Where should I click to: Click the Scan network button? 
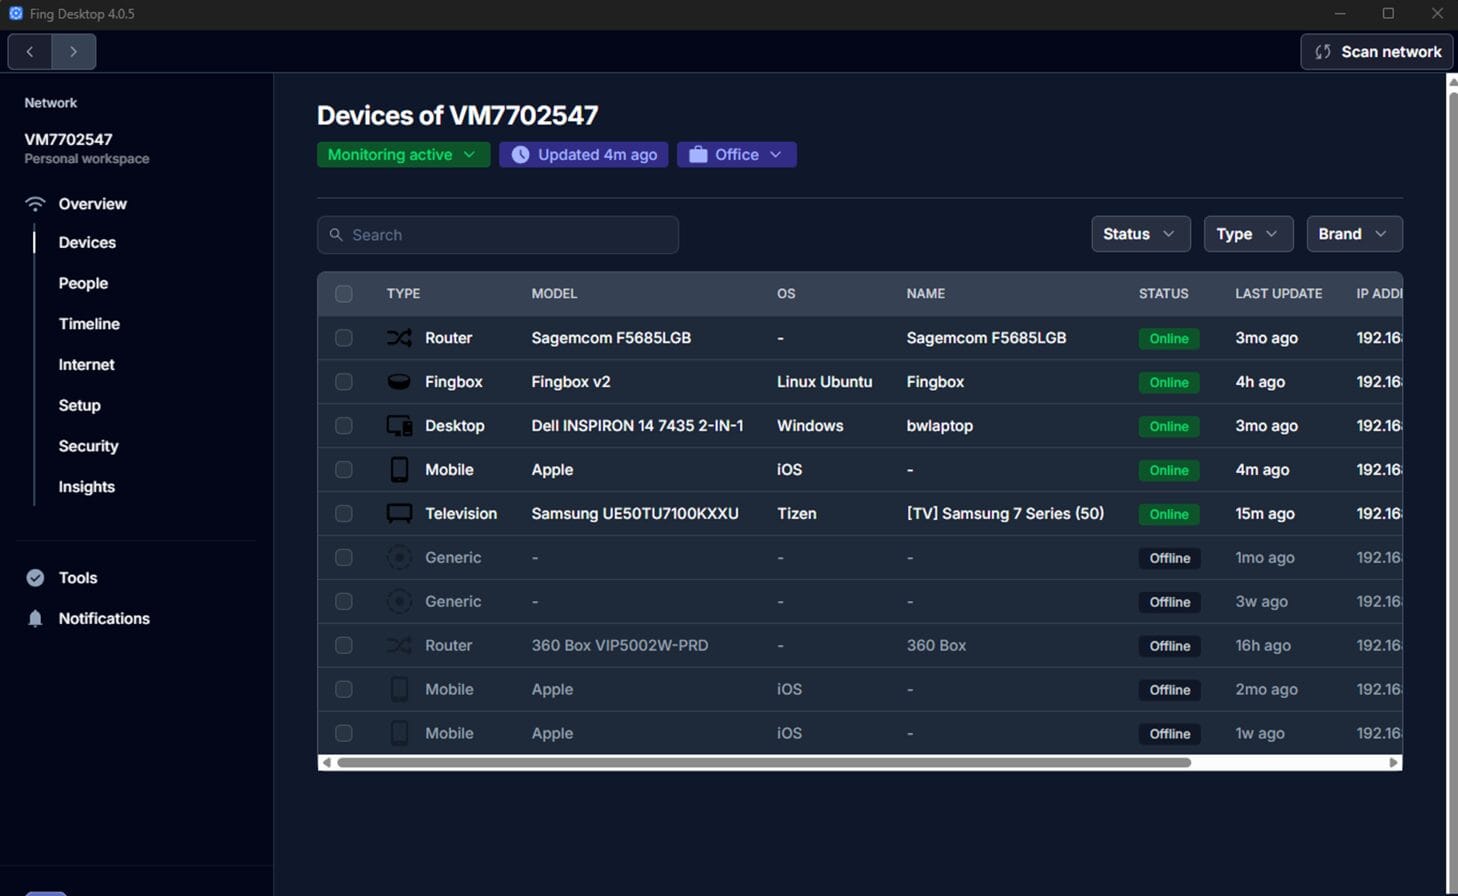(1376, 52)
